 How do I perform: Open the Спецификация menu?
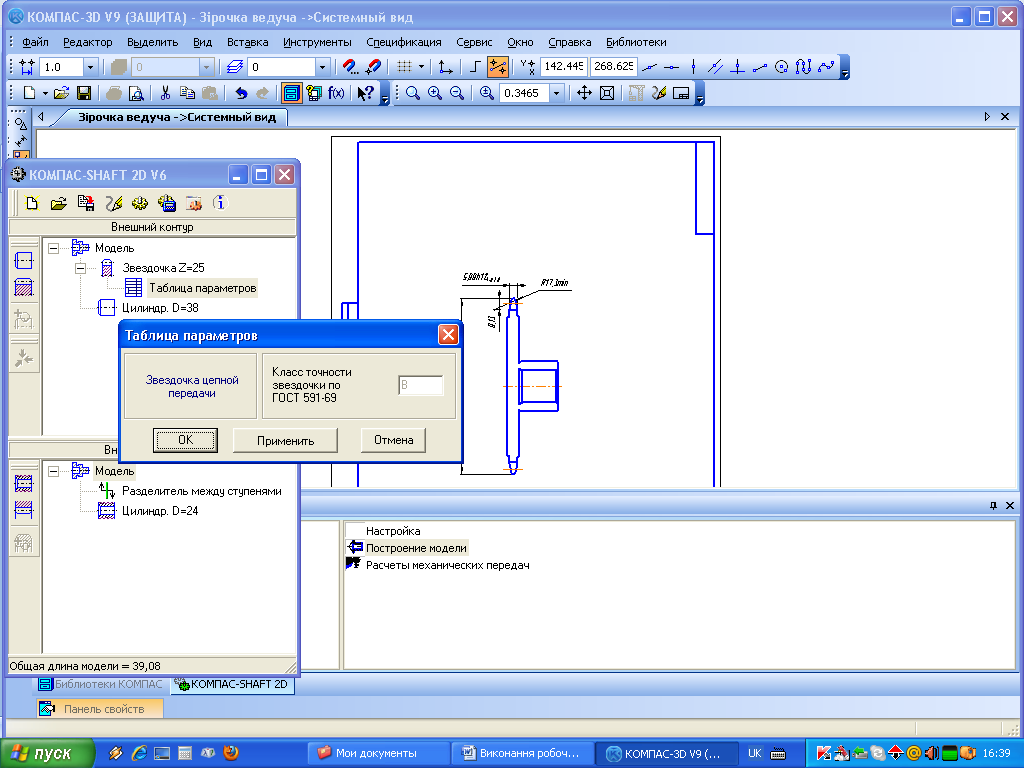404,42
